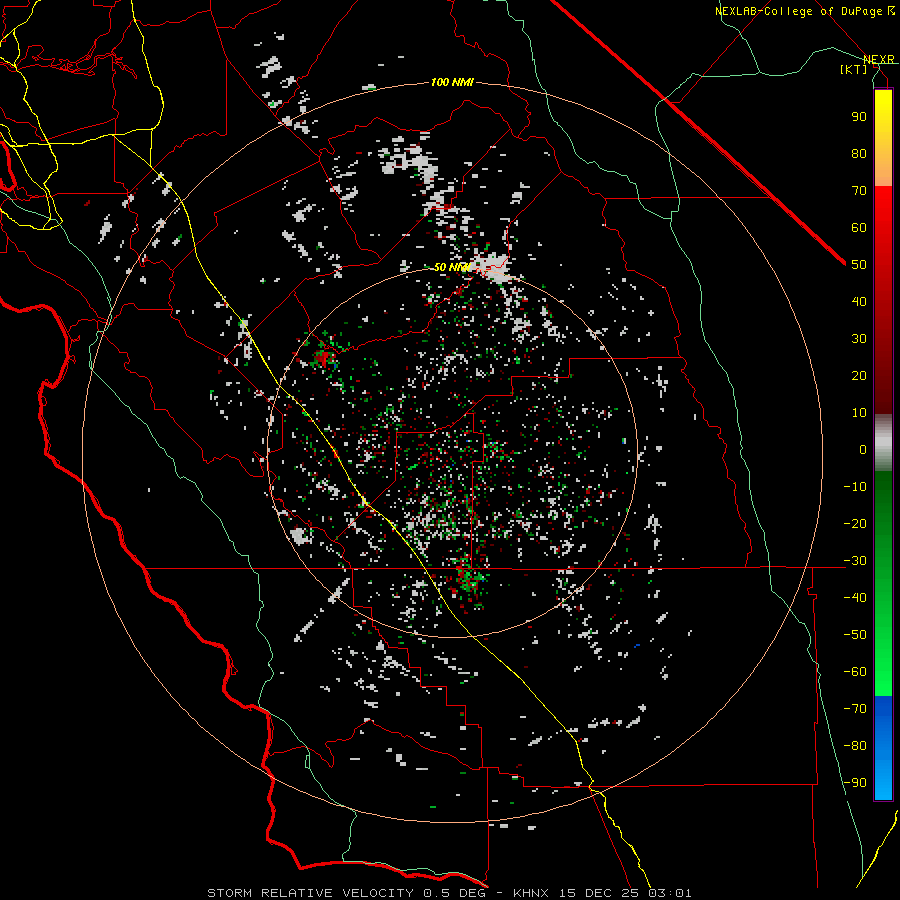The height and width of the screenshot is (900, 900).
Task: Select the 70 value on velocity scale
Action: pyautogui.click(x=859, y=191)
